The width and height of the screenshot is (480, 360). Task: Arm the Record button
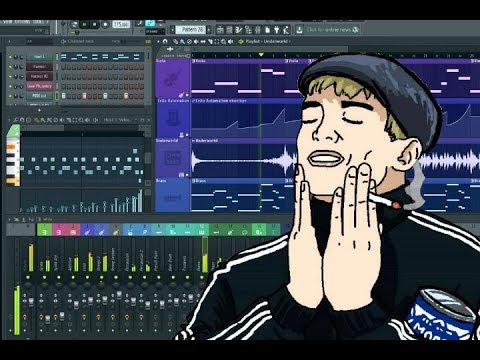coord(105,24)
